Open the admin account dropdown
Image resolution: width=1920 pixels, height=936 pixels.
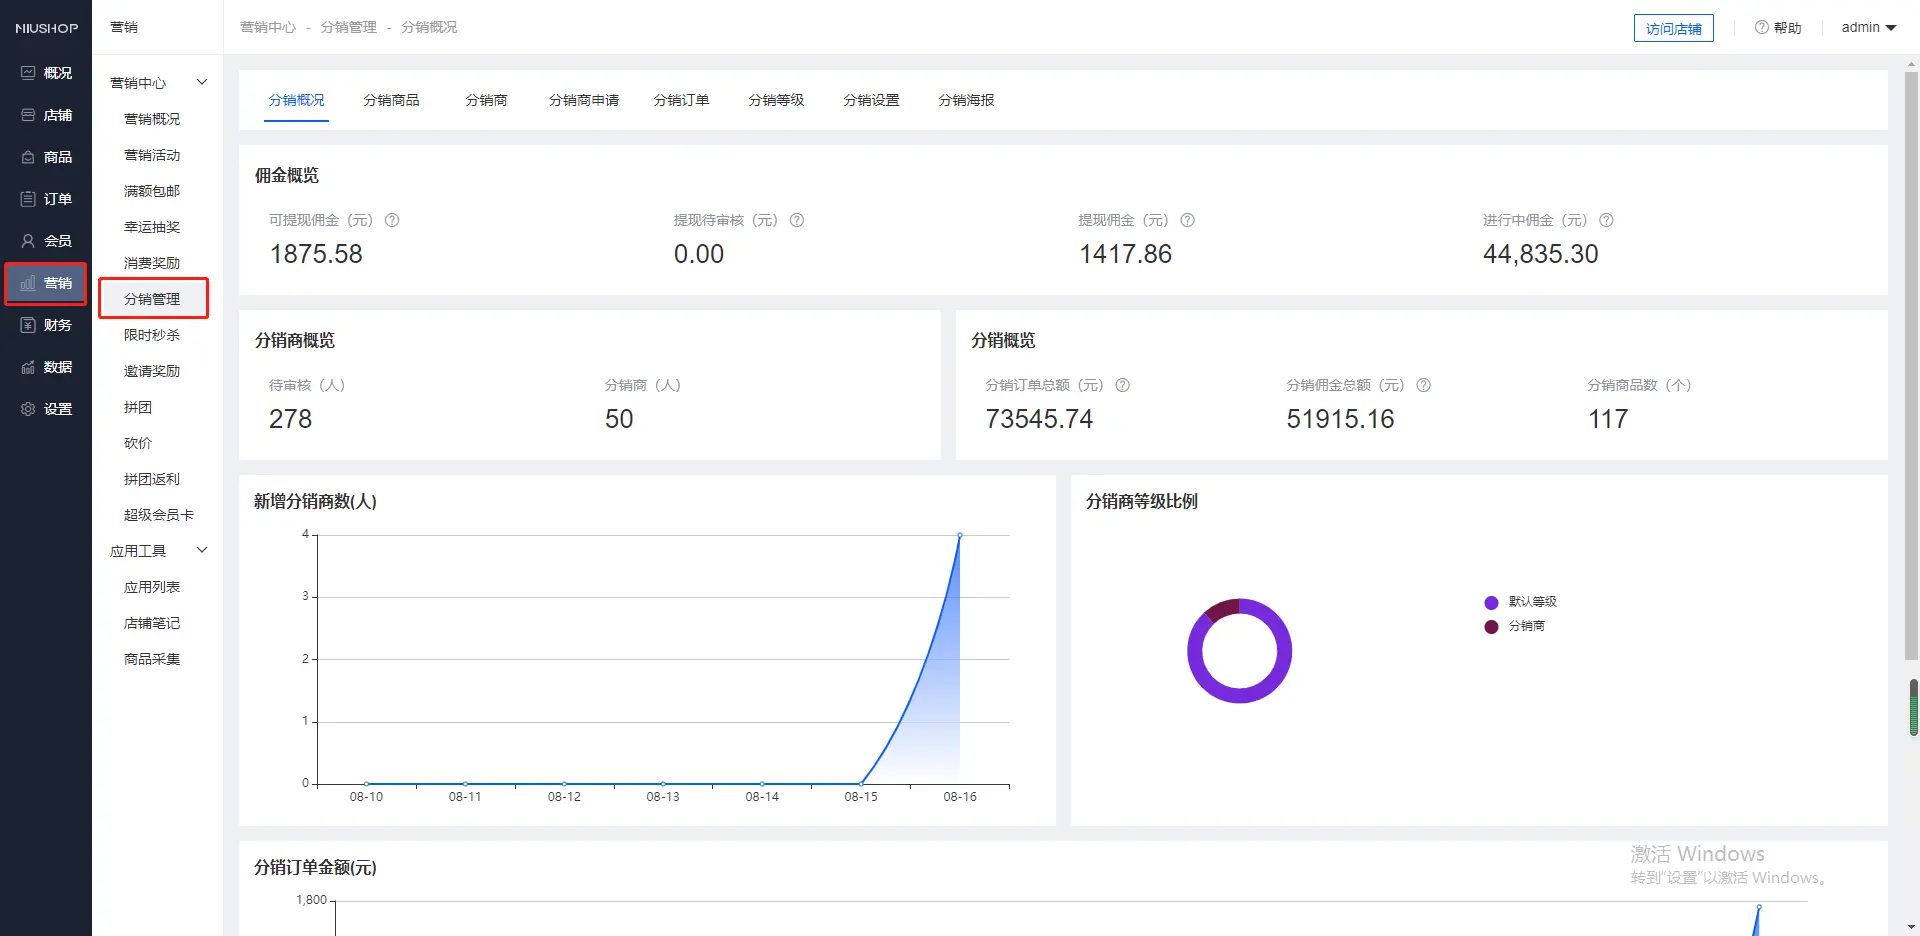[x=1868, y=28]
